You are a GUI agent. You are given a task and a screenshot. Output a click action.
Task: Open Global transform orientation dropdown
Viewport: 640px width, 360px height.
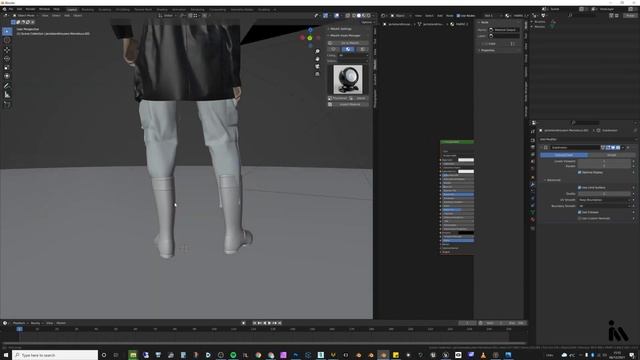[x=168, y=16]
